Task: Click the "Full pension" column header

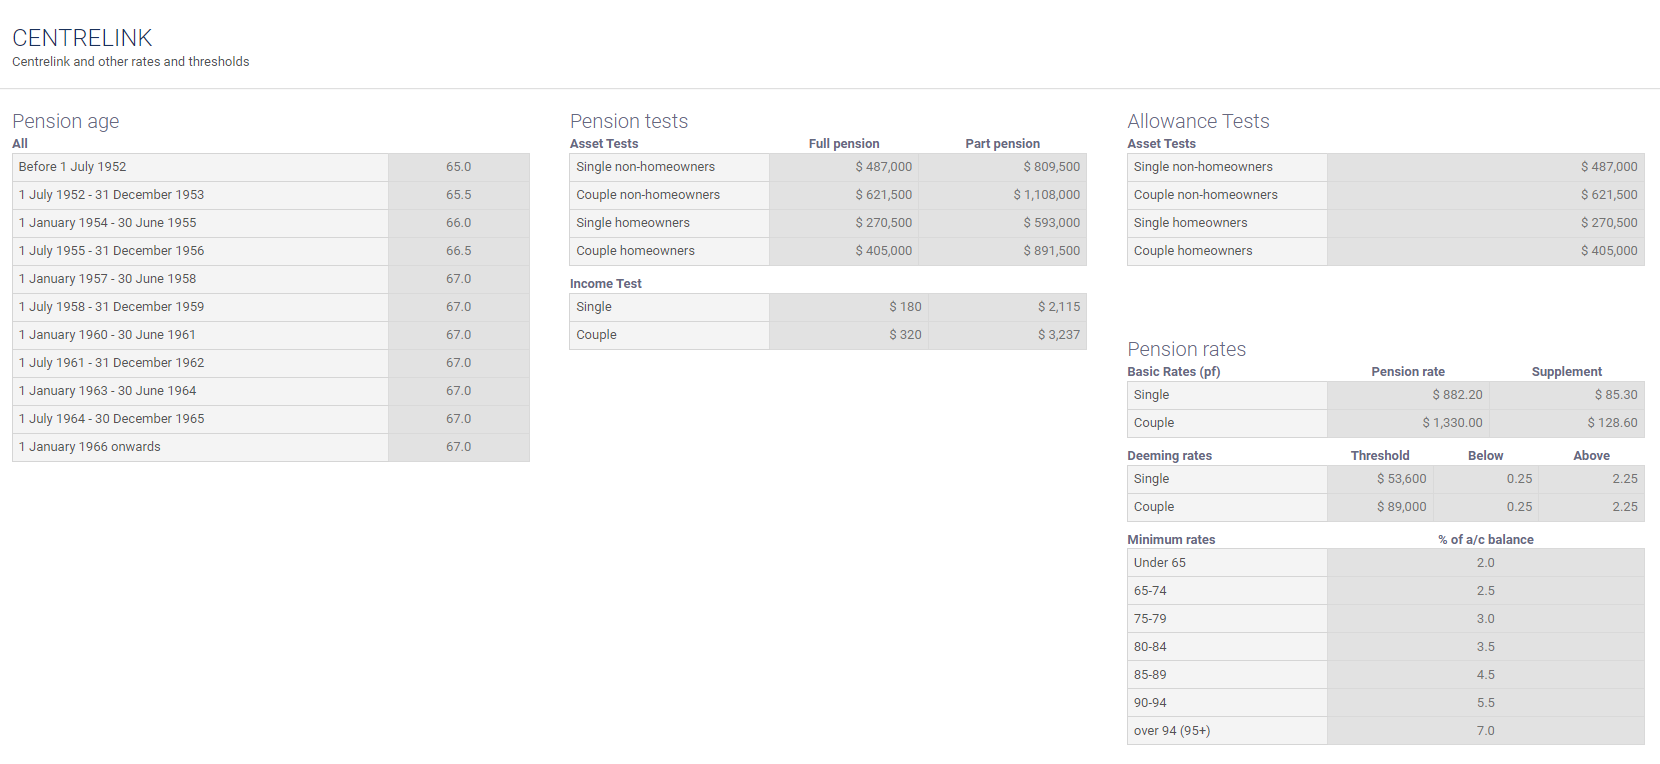Action: [844, 144]
